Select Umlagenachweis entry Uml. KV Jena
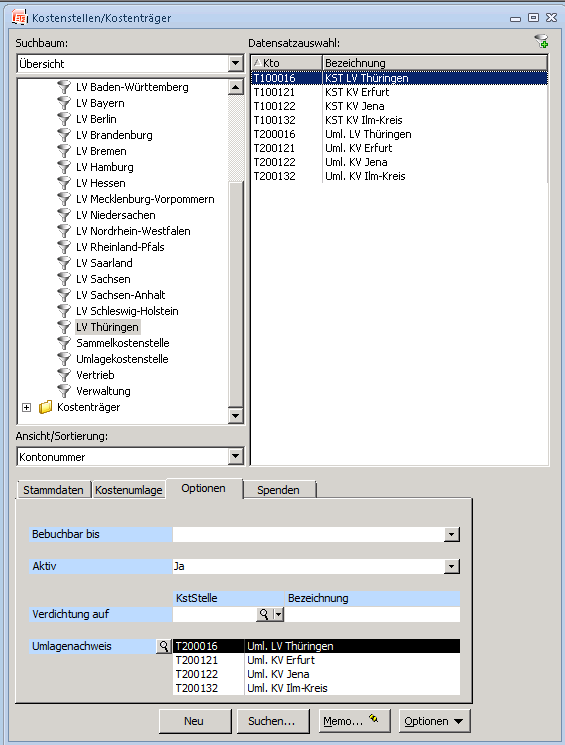Image resolution: width=565 pixels, height=745 pixels. [x=316, y=674]
